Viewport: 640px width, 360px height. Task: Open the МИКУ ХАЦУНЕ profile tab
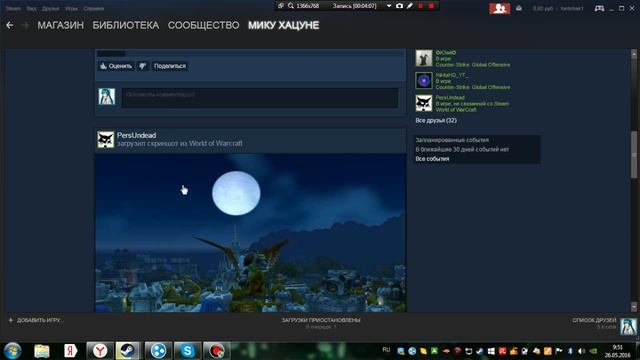click(284, 25)
